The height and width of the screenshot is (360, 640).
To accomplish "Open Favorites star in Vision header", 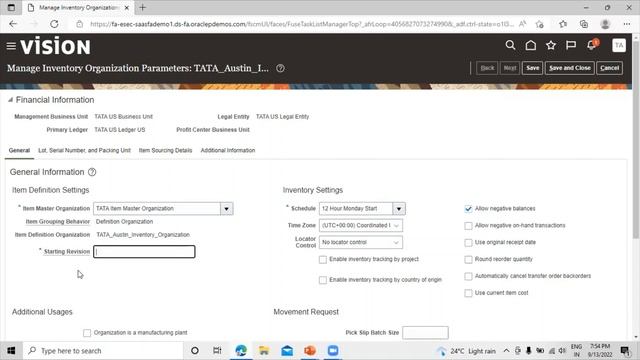I will [x=551, y=45].
